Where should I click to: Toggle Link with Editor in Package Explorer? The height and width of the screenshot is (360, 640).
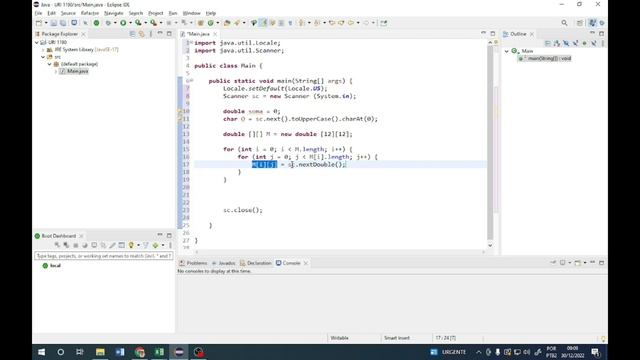[x=142, y=34]
